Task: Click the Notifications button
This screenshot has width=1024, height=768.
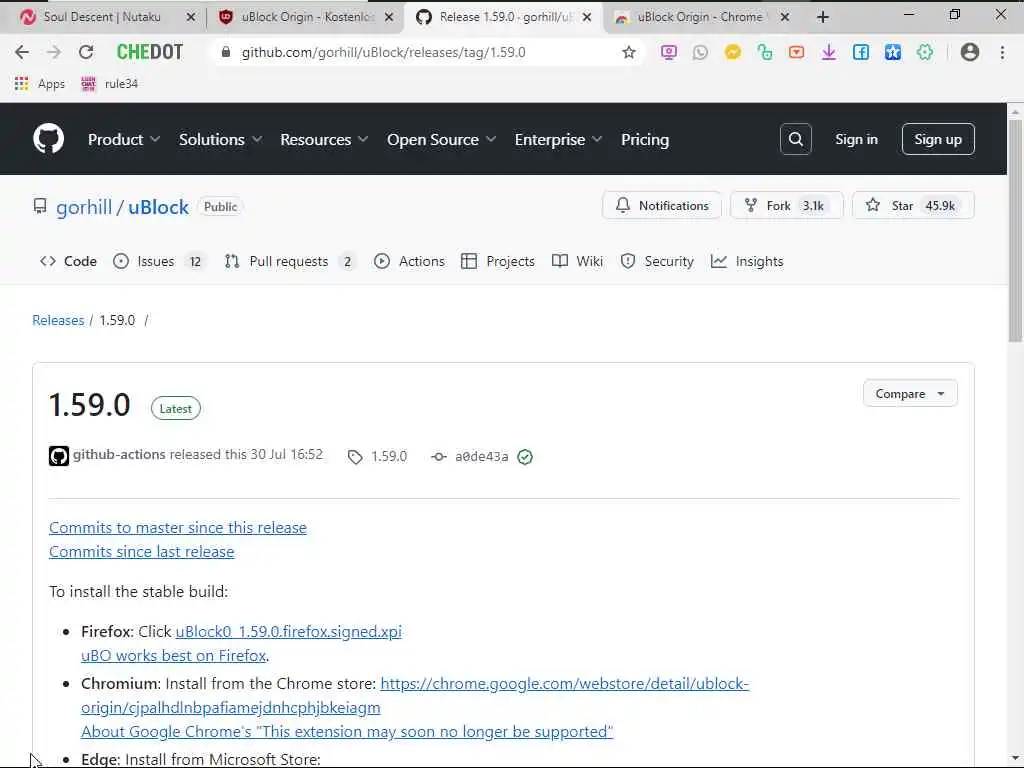Action: [662, 206]
